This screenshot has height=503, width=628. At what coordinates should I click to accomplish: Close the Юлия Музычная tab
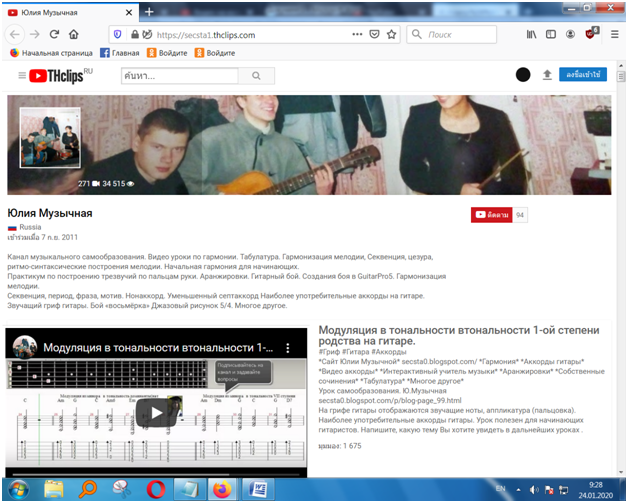[129, 13]
